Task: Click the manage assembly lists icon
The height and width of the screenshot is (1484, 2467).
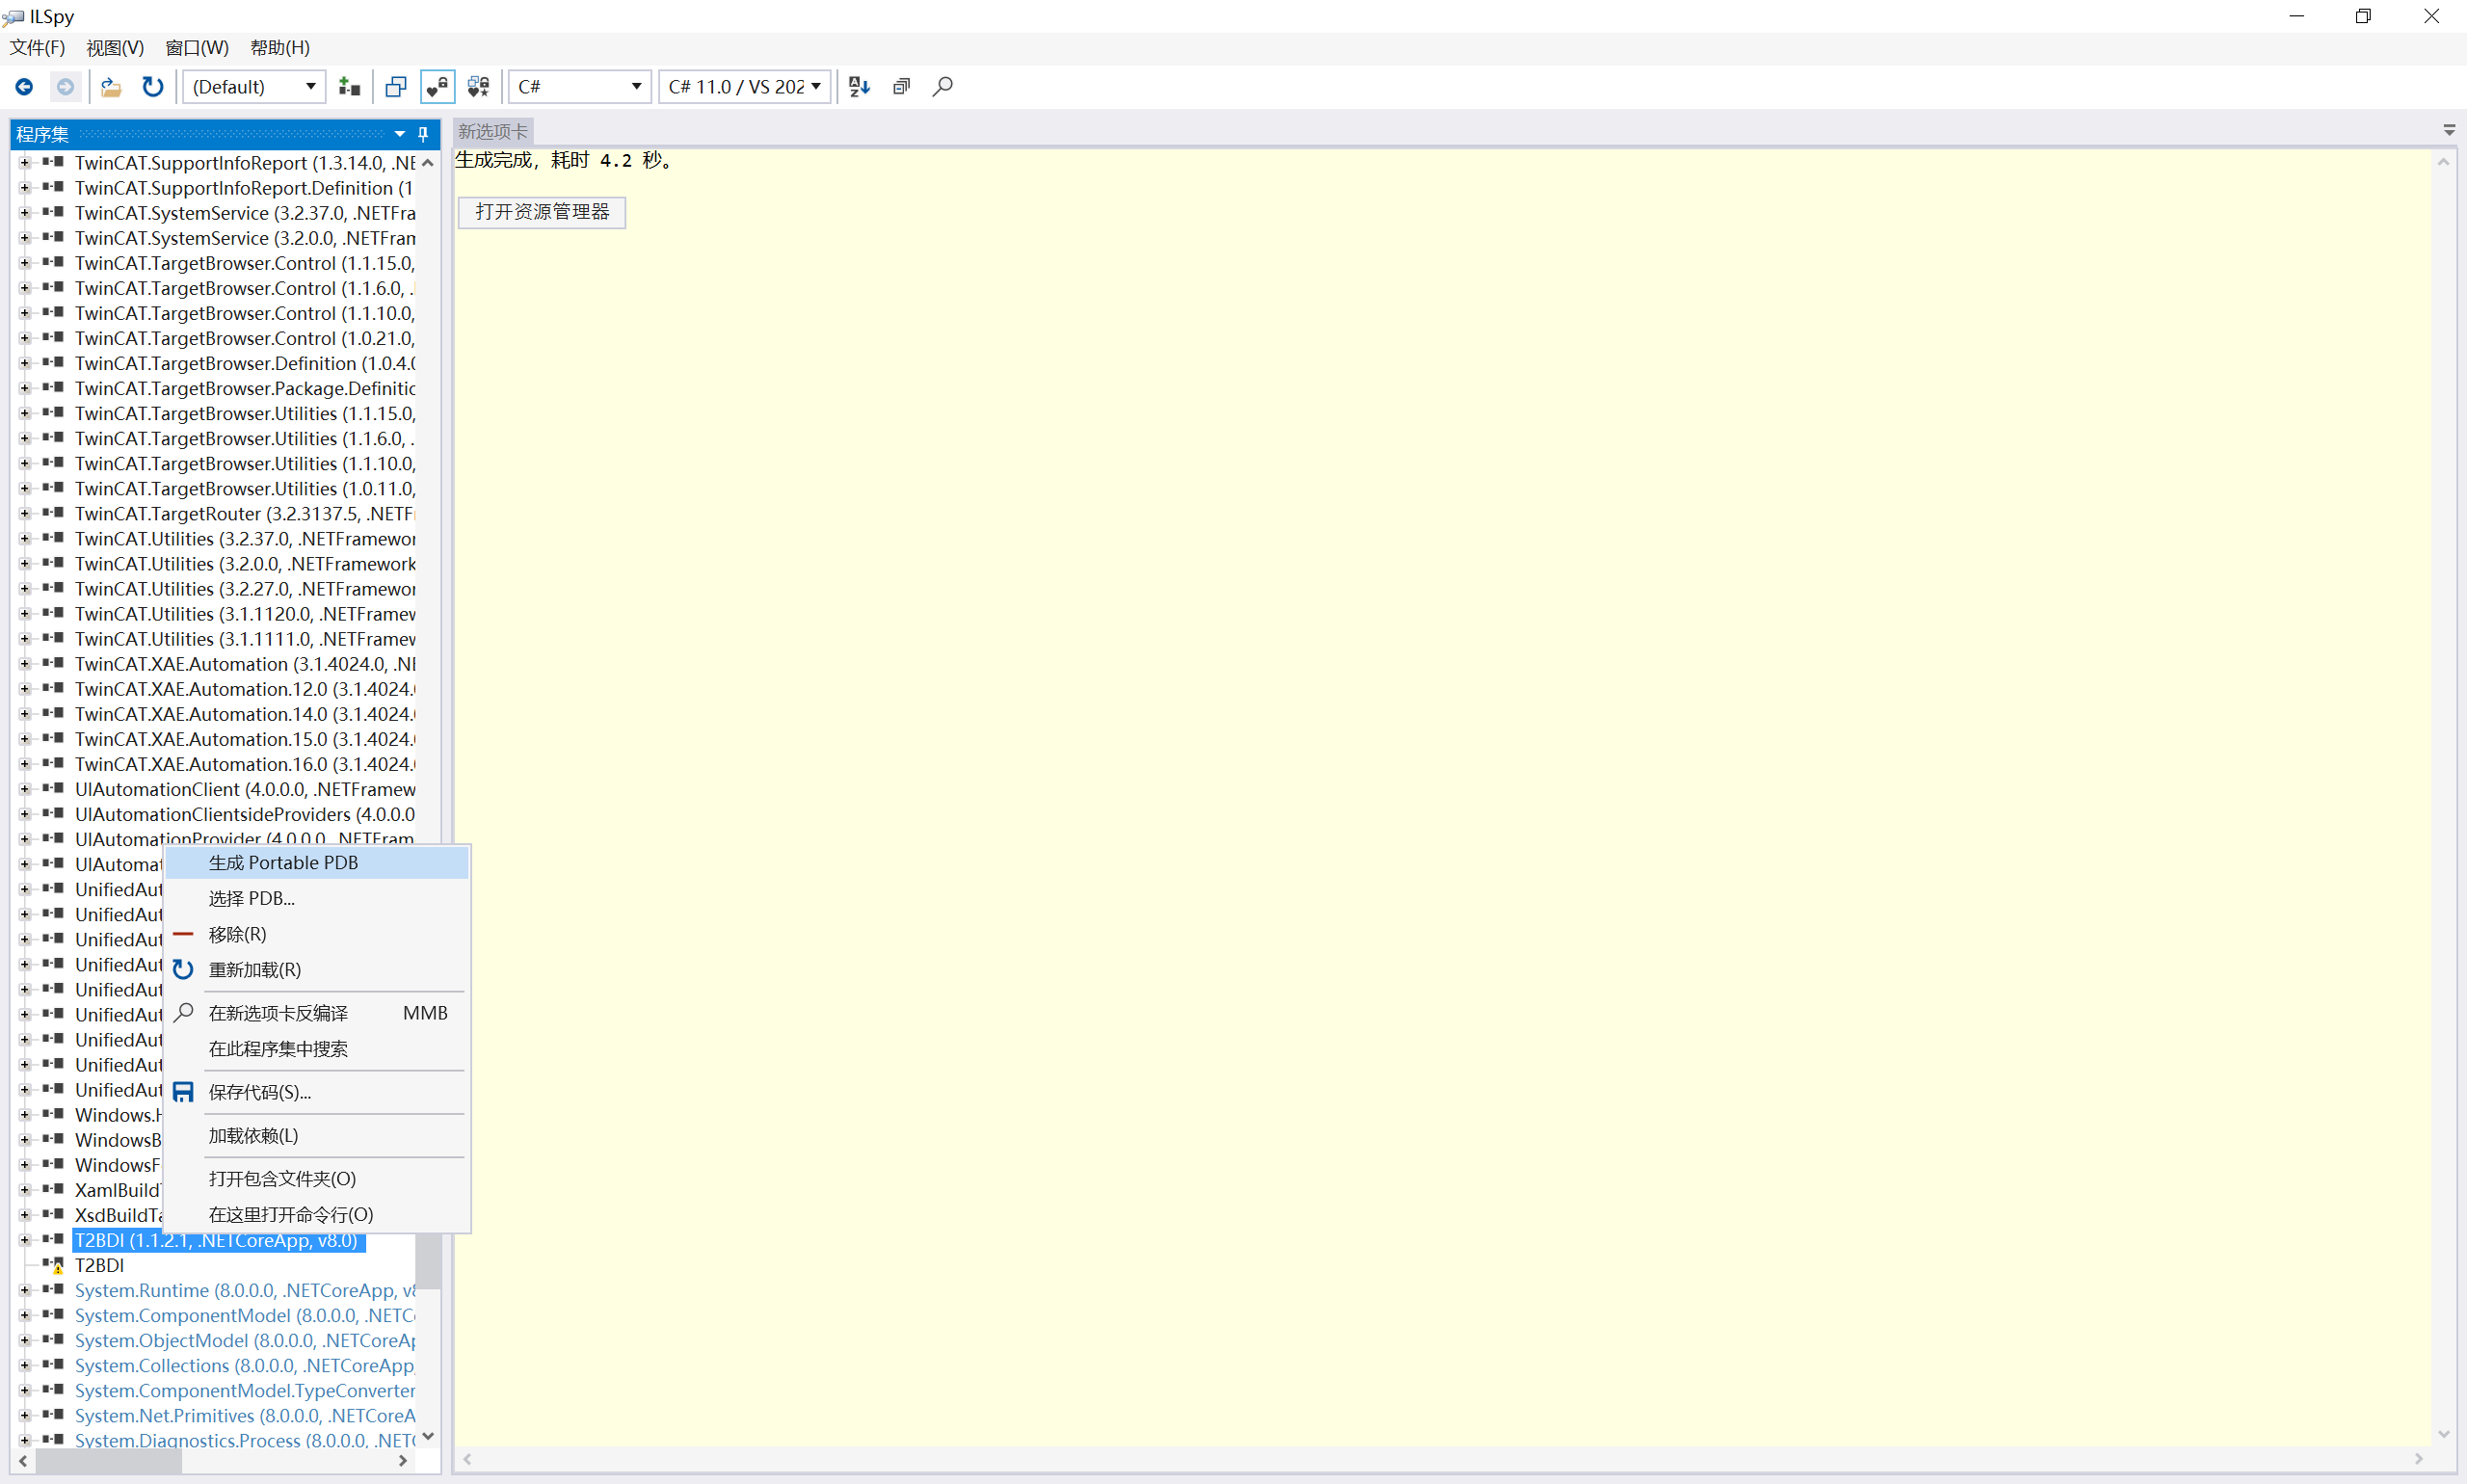Action: pyautogui.click(x=349, y=87)
